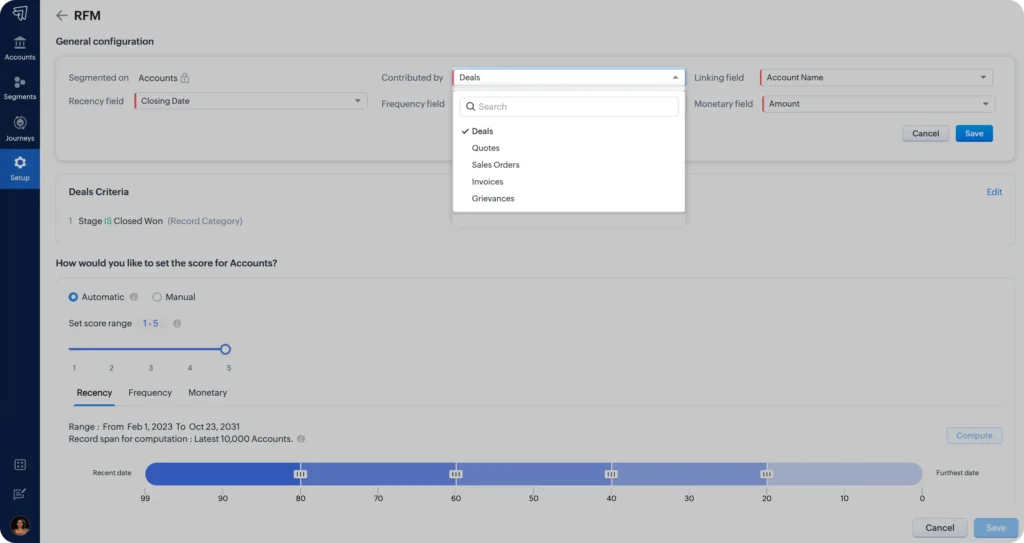Click the Furthest date label
Viewport: 1024px width, 543px height.
click(957, 473)
